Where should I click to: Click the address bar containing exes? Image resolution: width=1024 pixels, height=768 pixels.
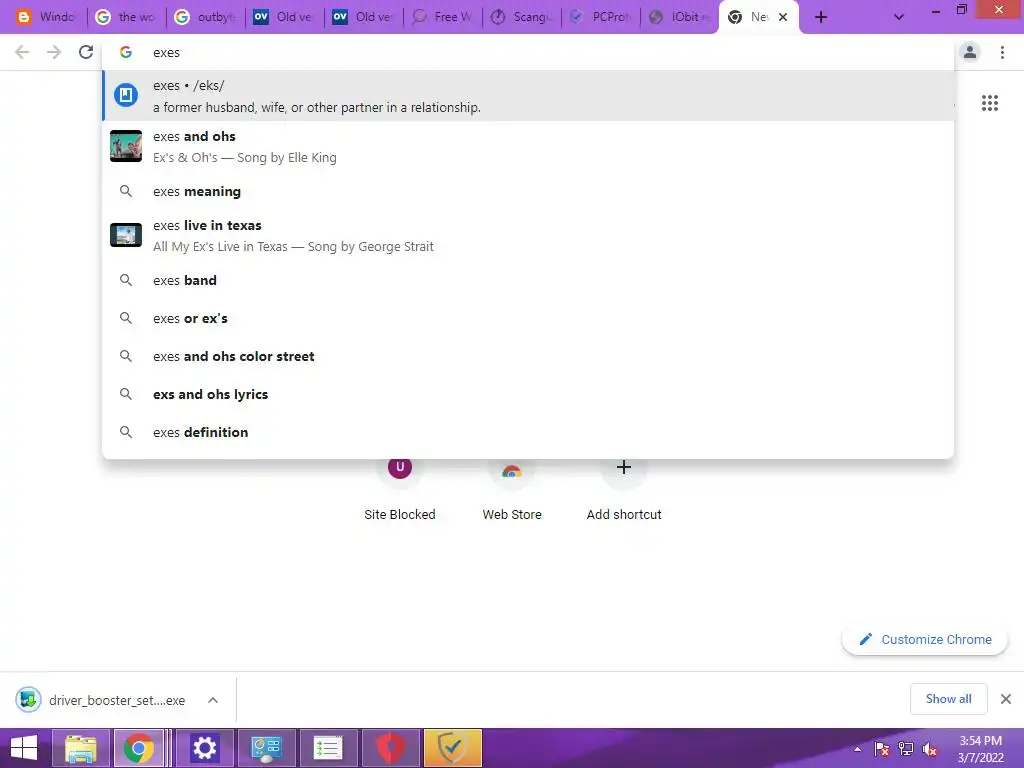click(528, 52)
